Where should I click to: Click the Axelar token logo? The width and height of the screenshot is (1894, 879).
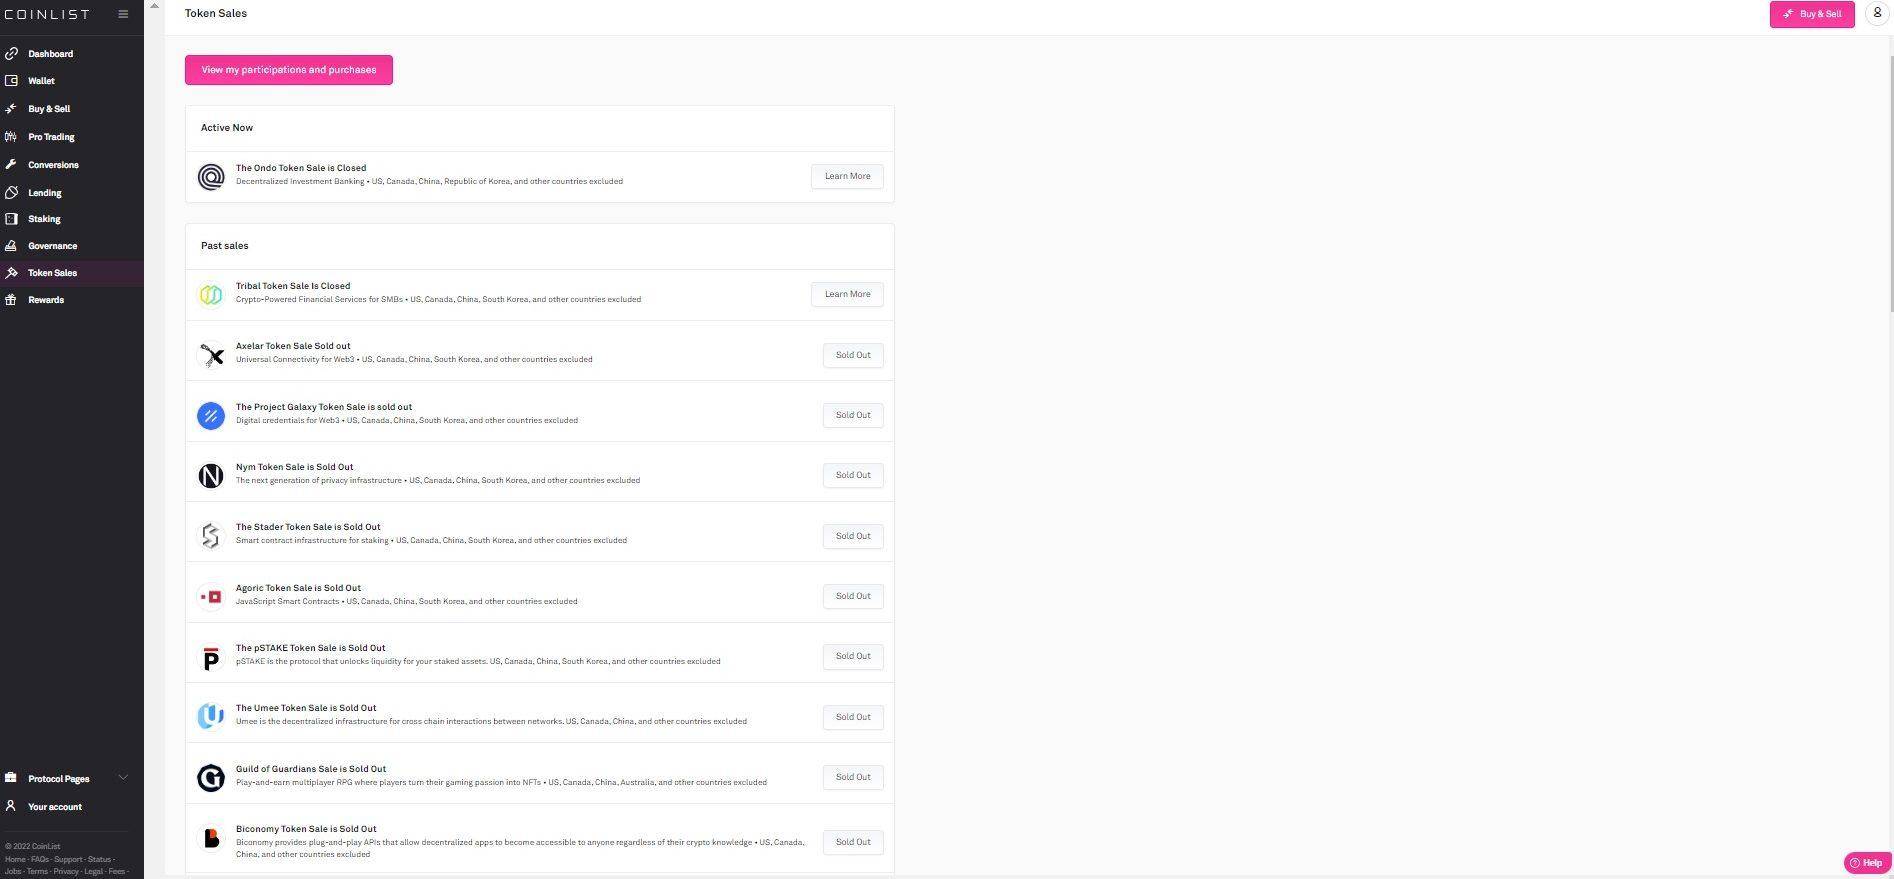click(211, 355)
